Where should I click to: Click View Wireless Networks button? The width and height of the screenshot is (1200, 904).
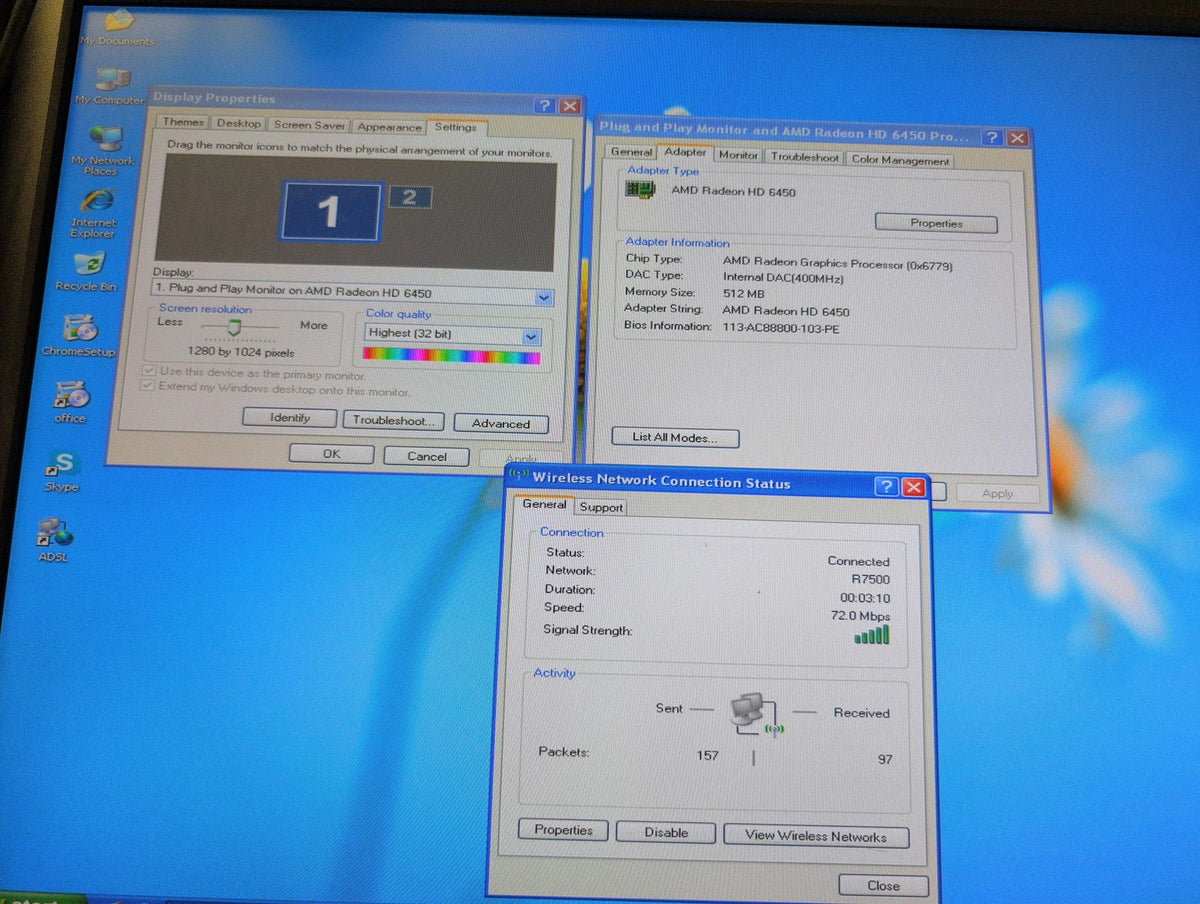click(815, 837)
